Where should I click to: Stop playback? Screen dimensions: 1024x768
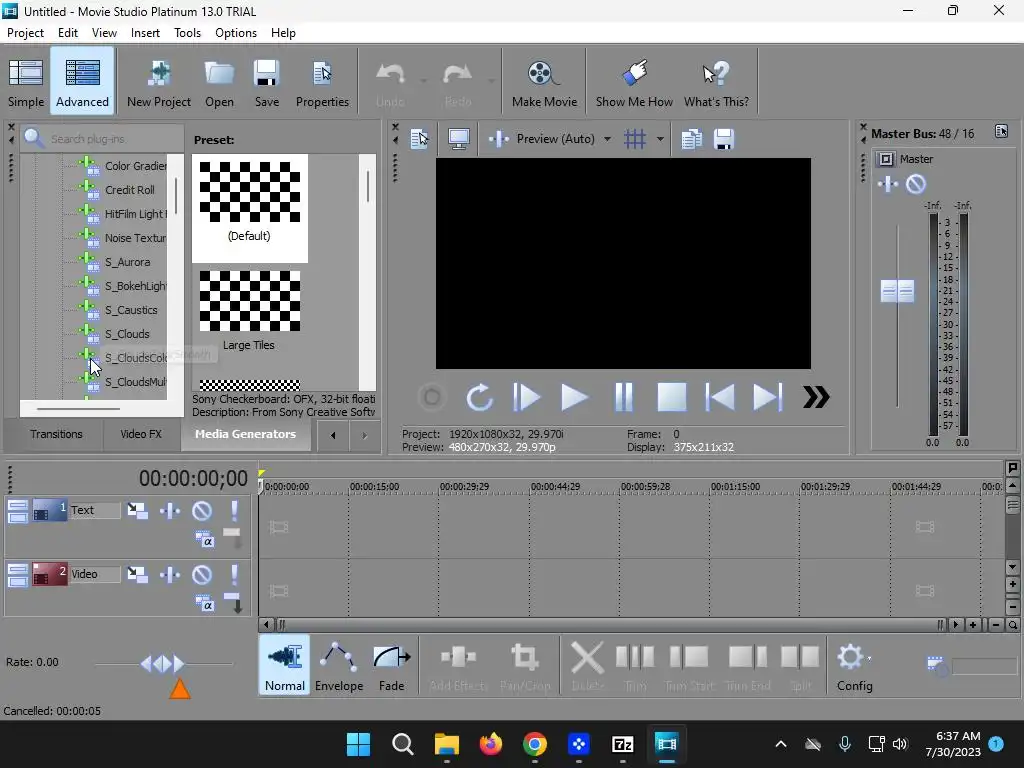coord(671,397)
